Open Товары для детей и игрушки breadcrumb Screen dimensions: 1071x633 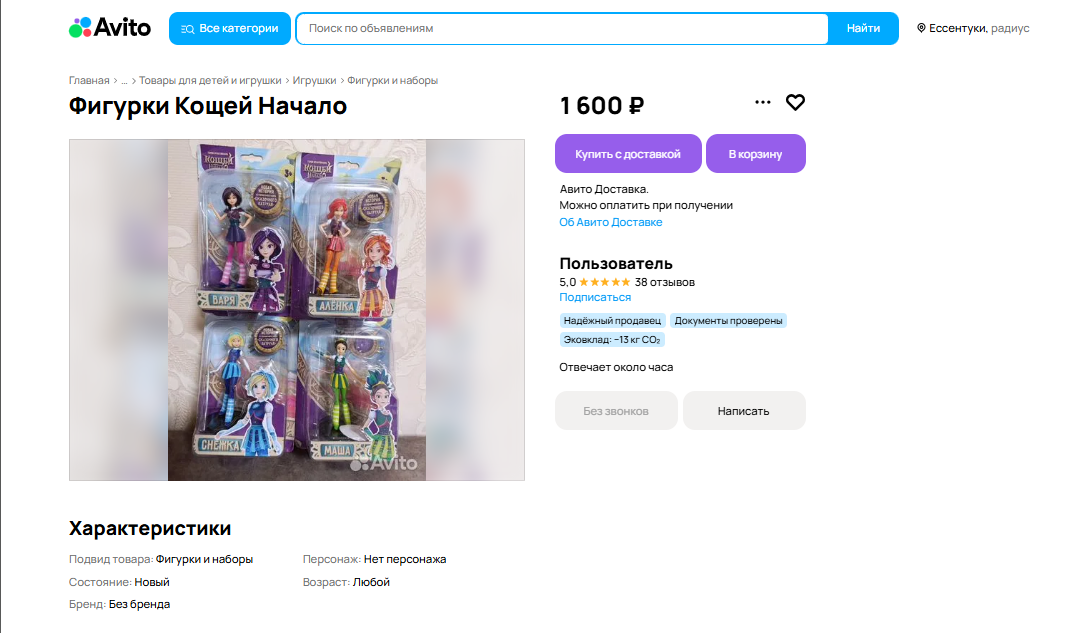(211, 81)
